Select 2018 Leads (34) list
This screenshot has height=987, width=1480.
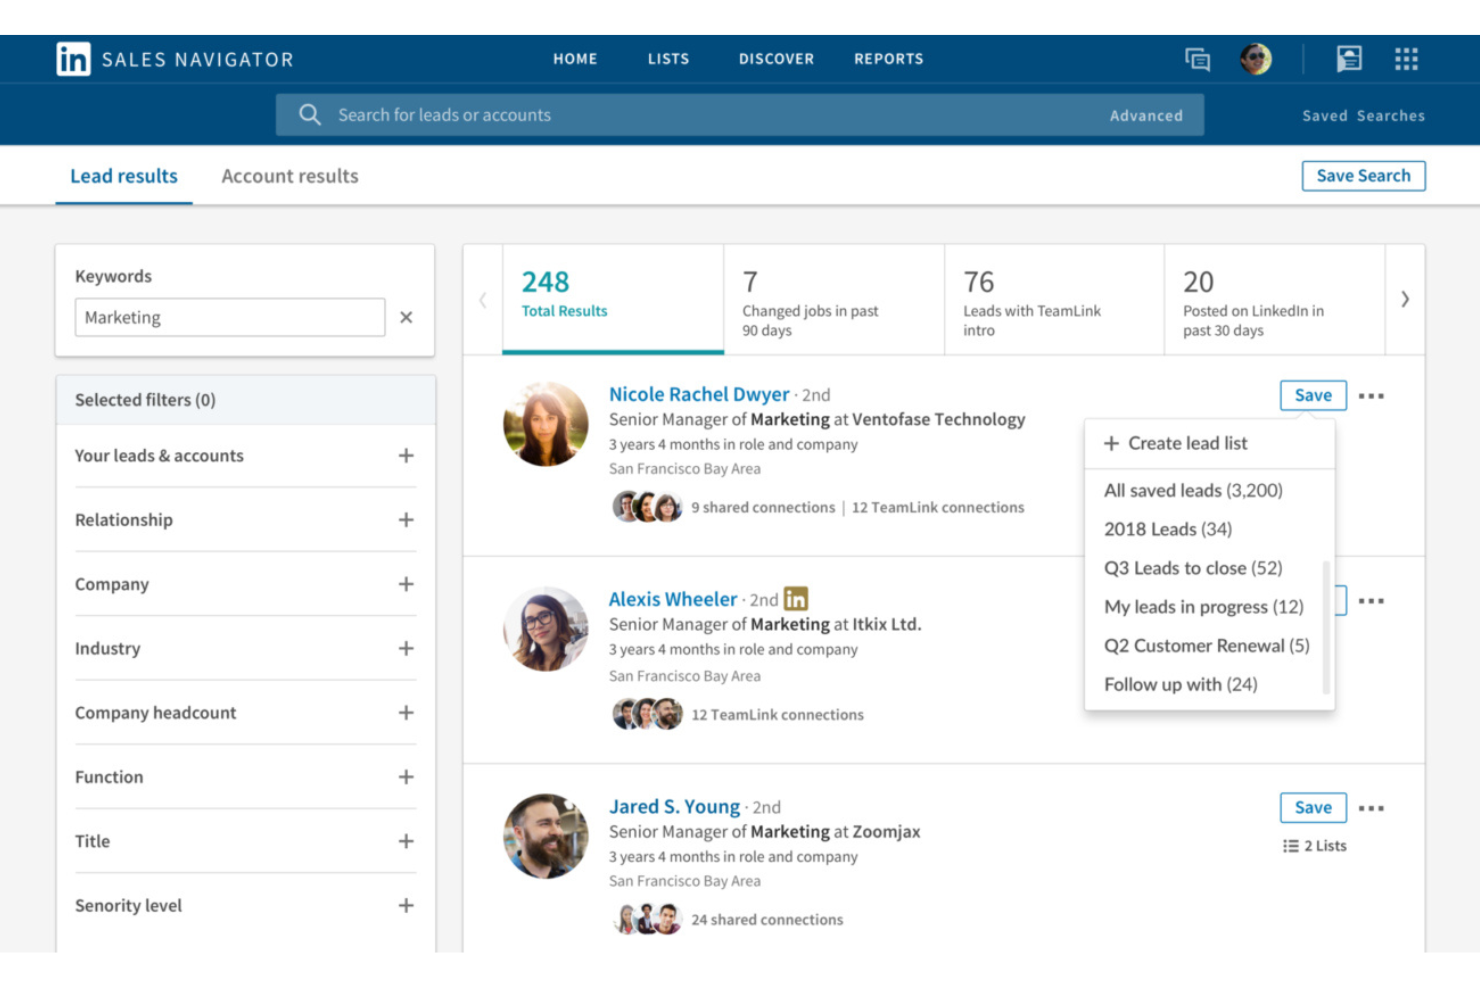point(1168,529)
